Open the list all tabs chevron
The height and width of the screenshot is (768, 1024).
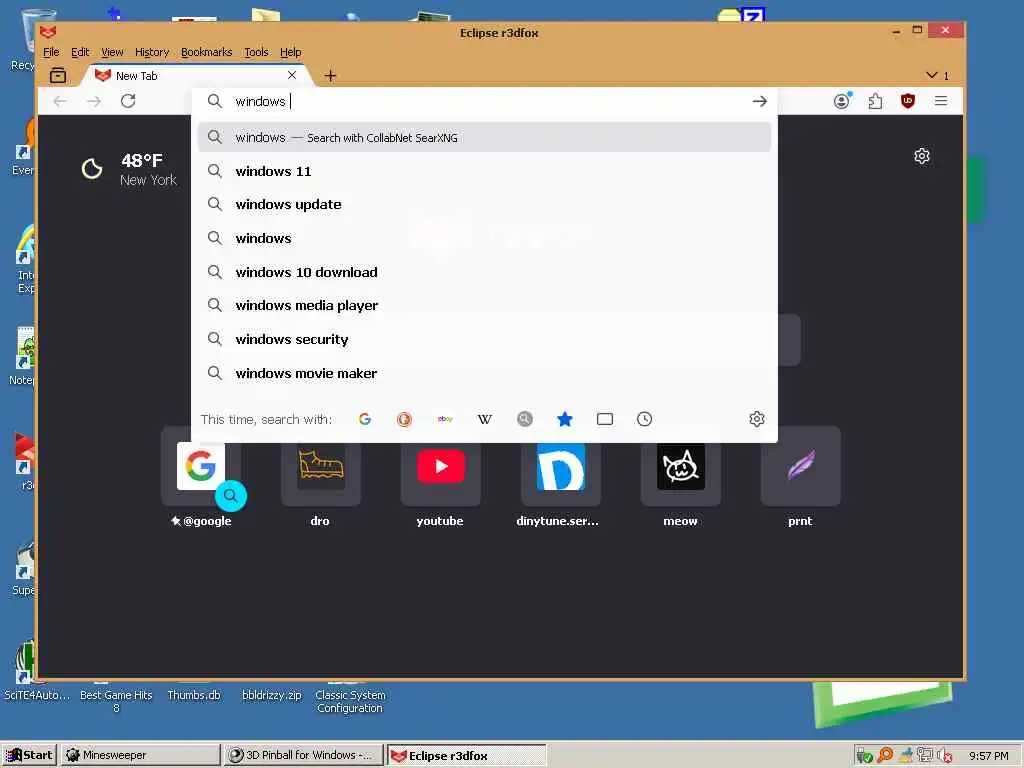(x=932, y=75)
